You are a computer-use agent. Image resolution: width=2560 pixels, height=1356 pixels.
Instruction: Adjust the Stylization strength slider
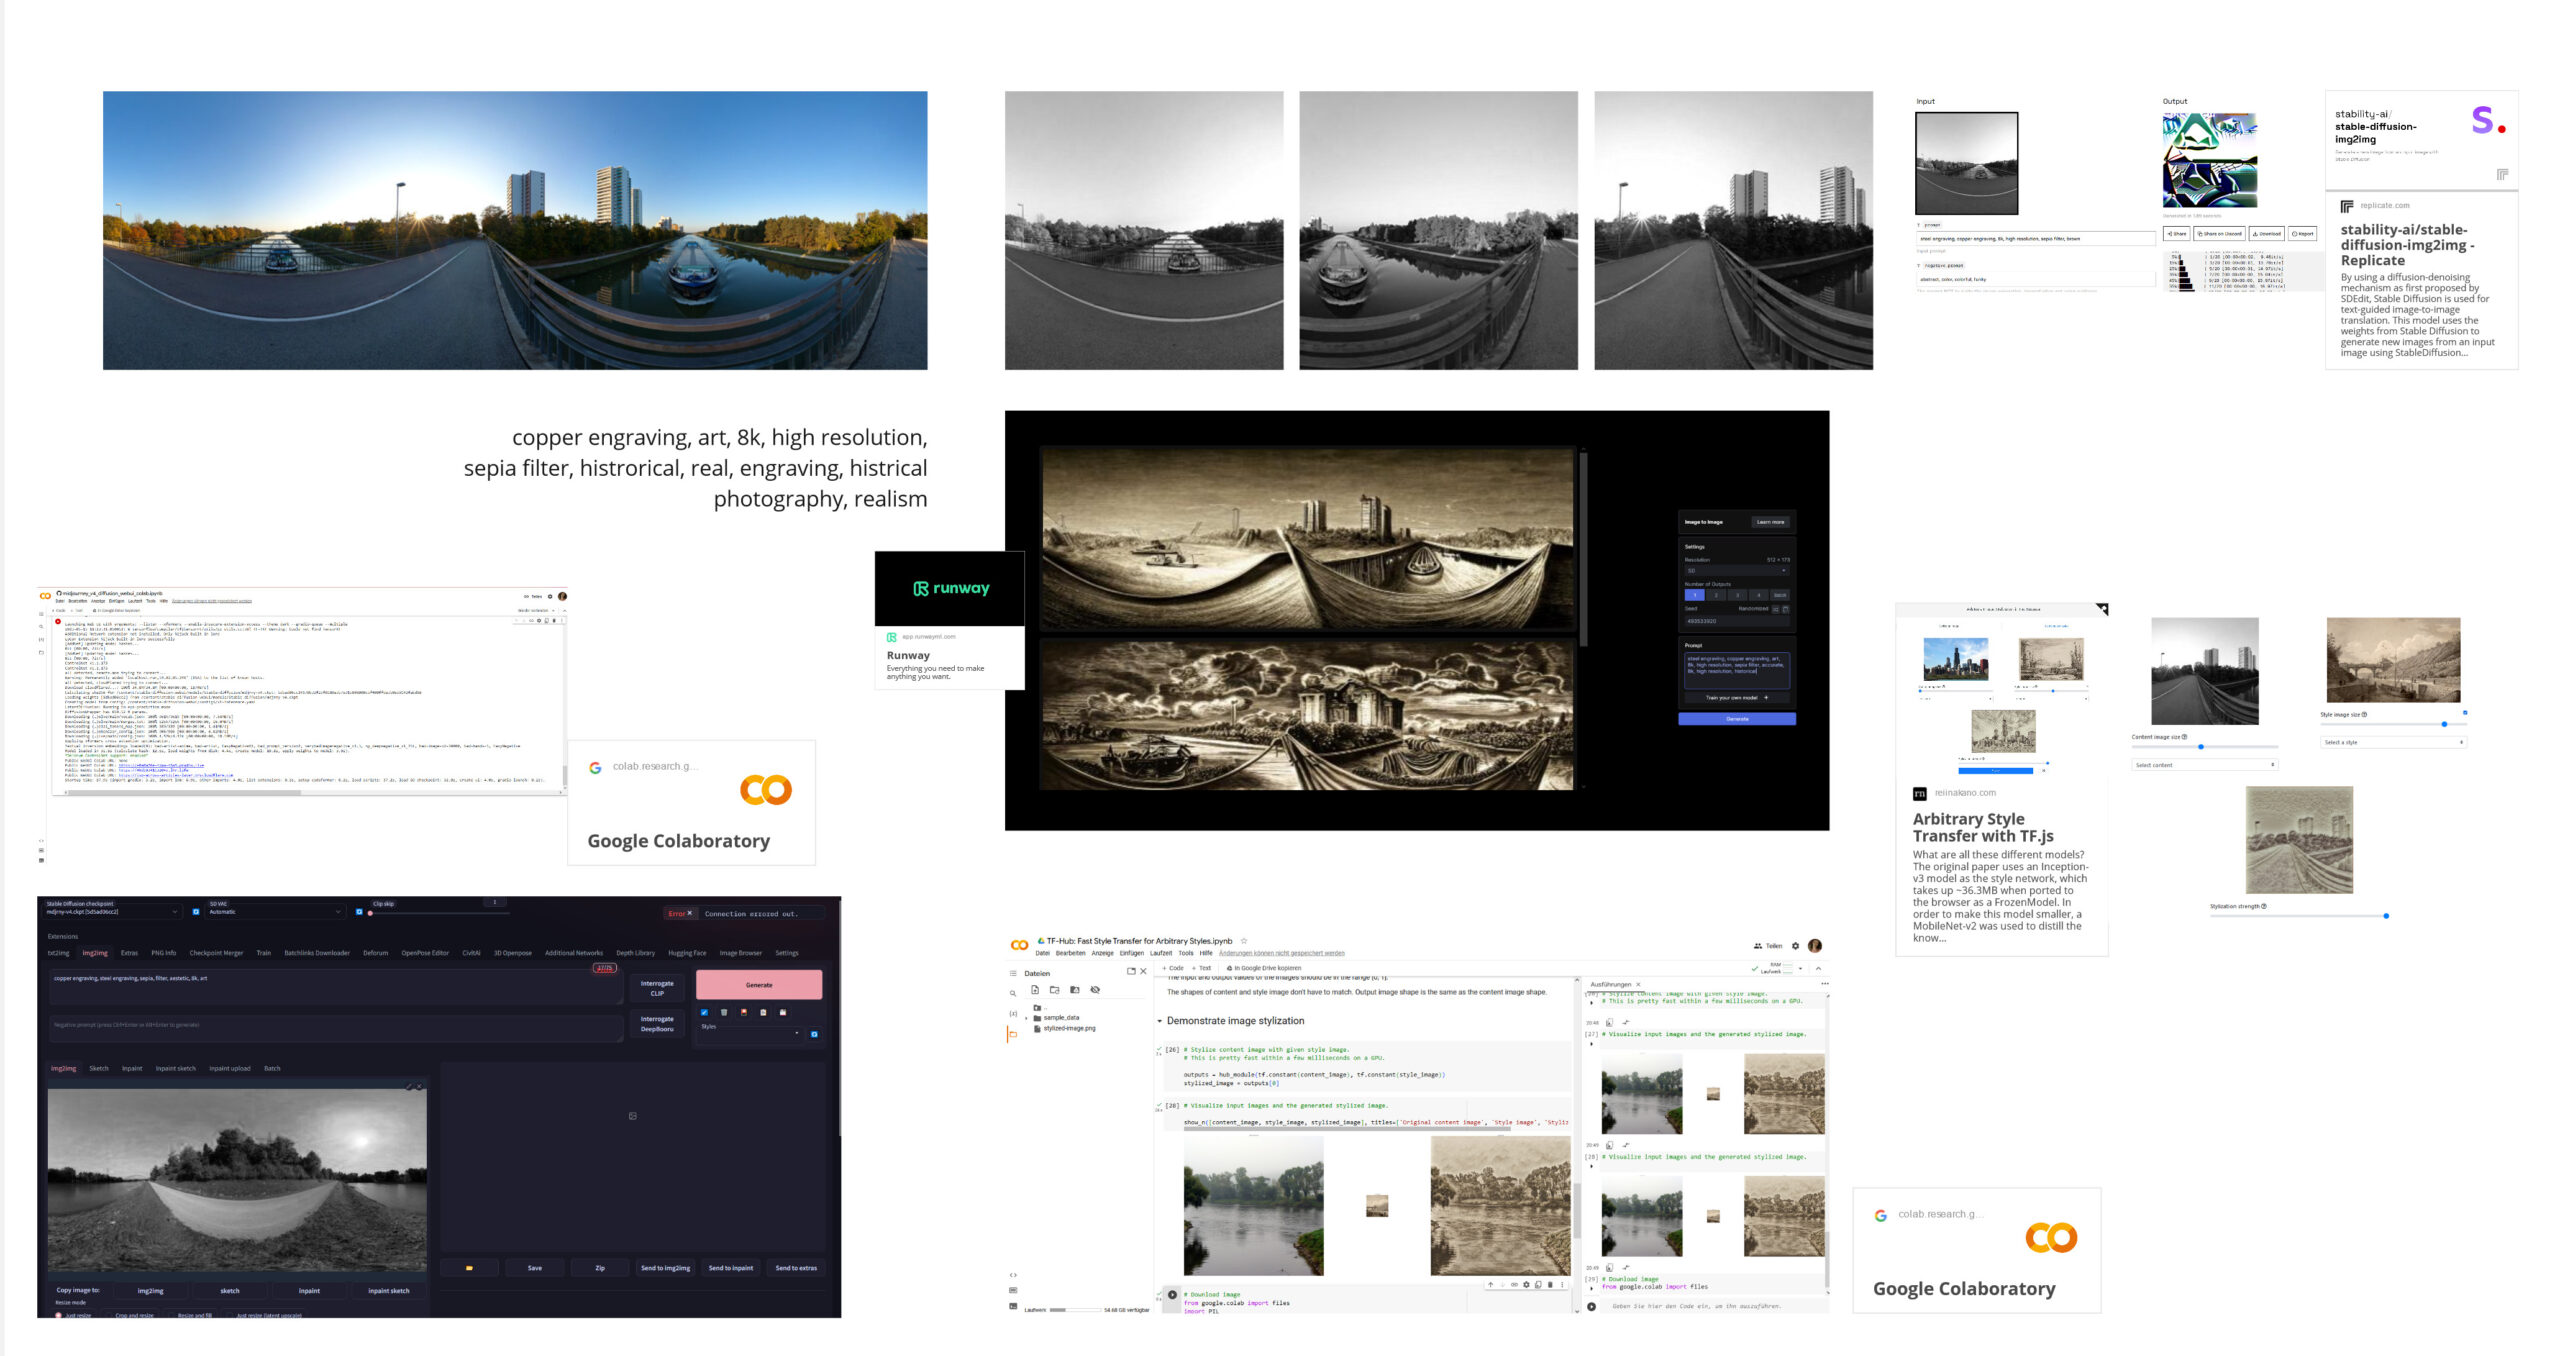(x=2385, y=916)
